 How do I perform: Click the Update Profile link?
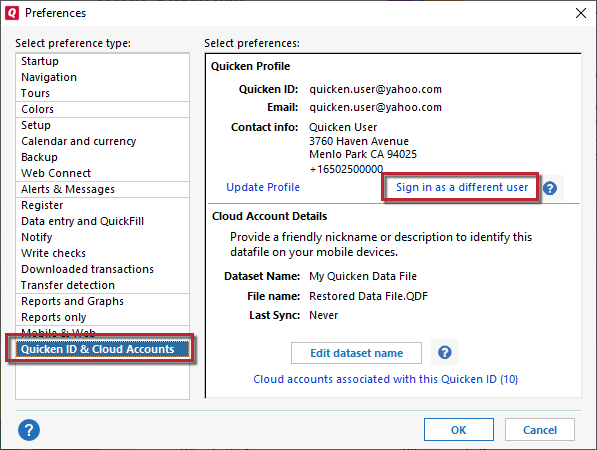click(x=263, y=187)
